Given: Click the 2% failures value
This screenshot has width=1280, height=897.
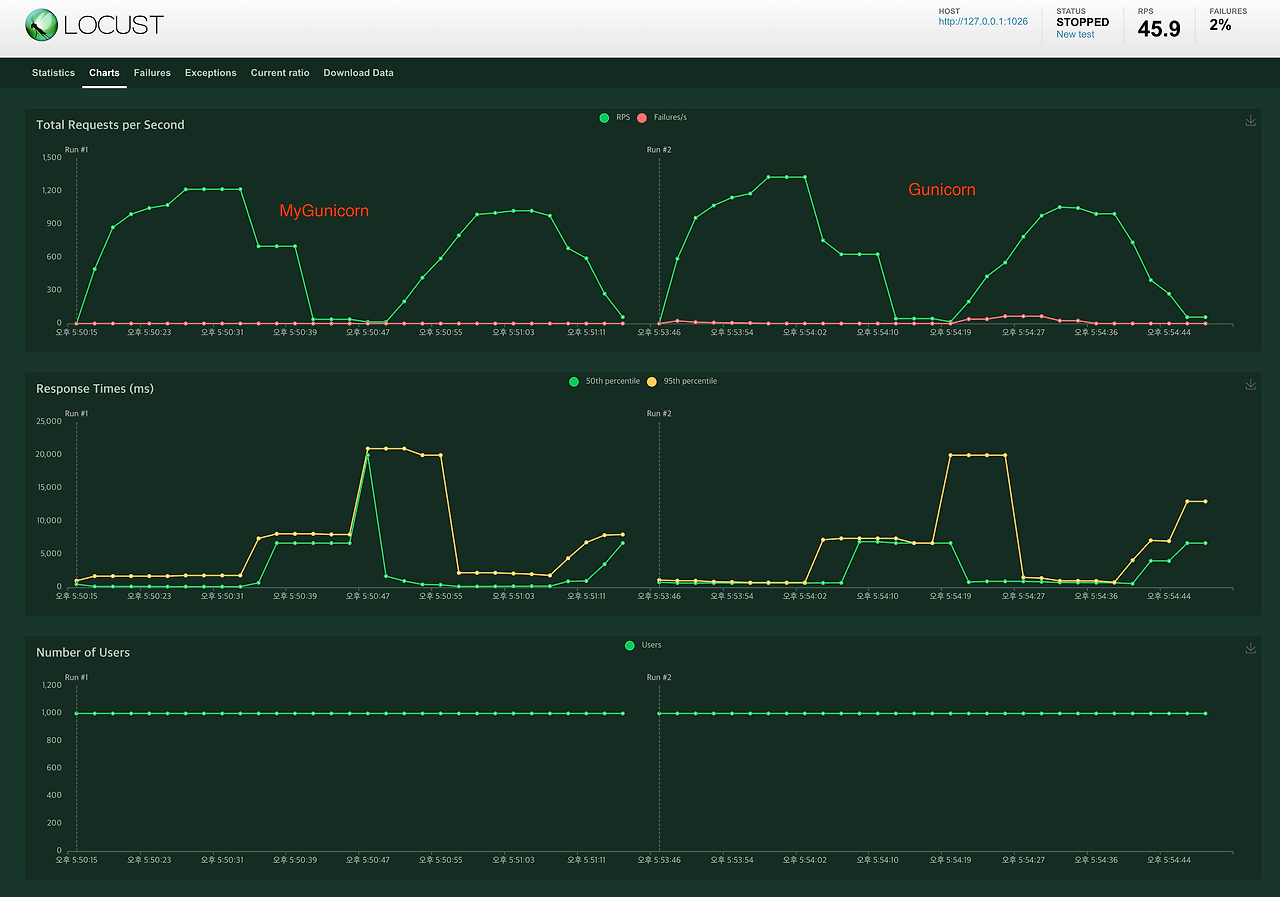Looking at the screenshot, I should (x=1220, y=25).
